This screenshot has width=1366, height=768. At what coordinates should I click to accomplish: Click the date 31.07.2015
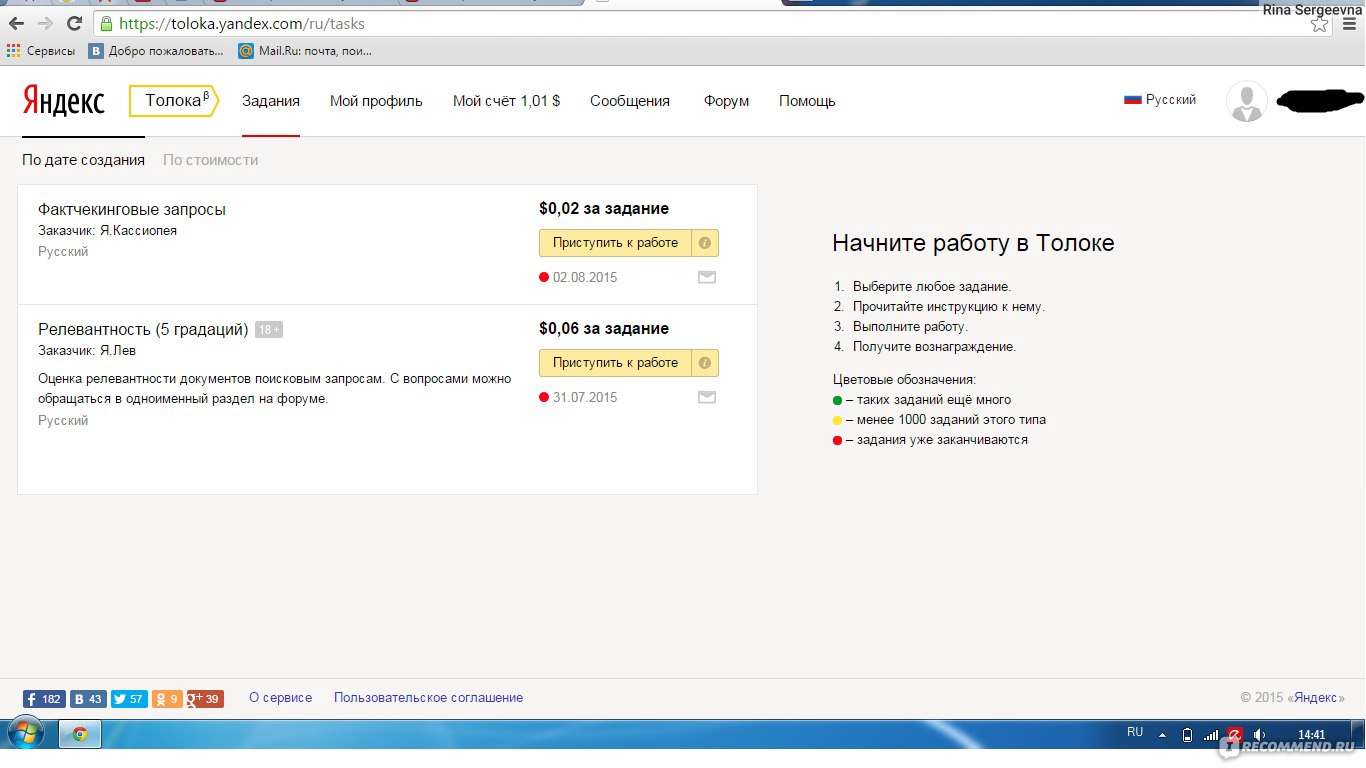585,398
